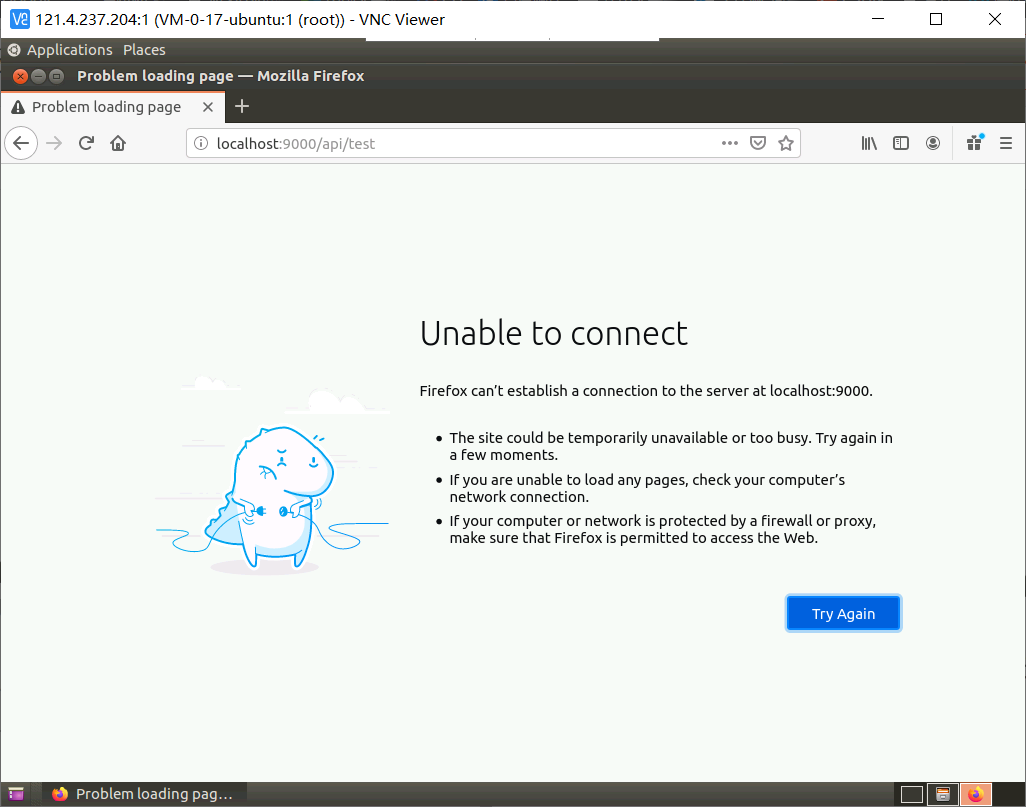
Task: Open a new tab with plus
Action: [x=242, y=106]
